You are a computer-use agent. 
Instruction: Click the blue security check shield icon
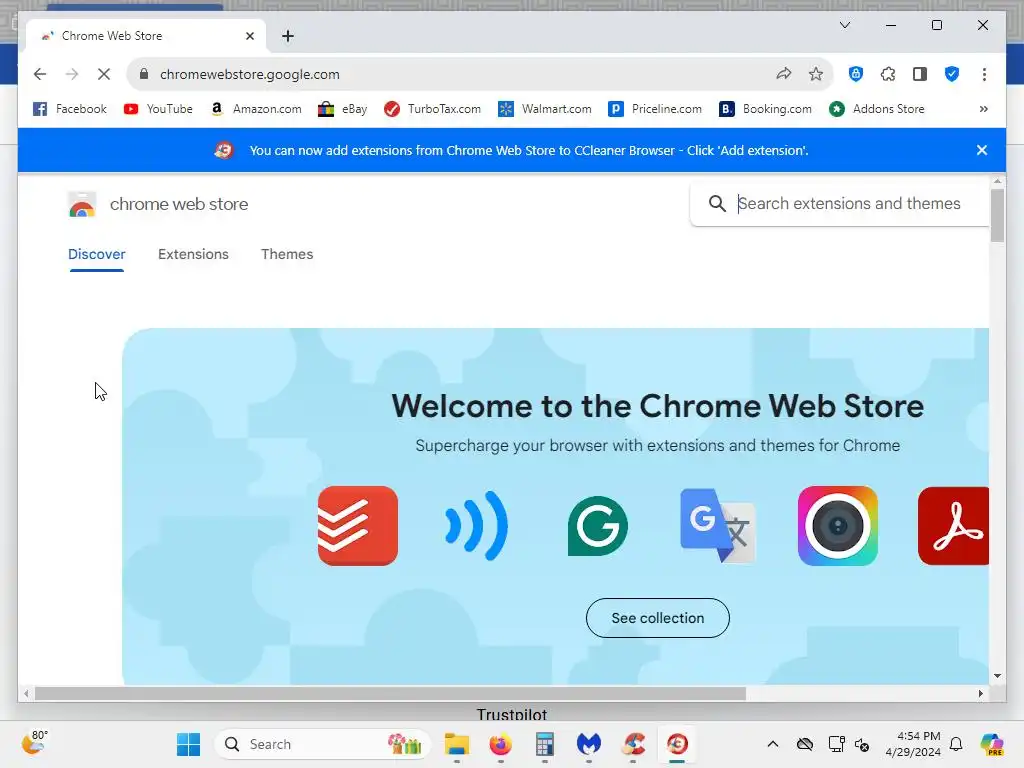952,74
